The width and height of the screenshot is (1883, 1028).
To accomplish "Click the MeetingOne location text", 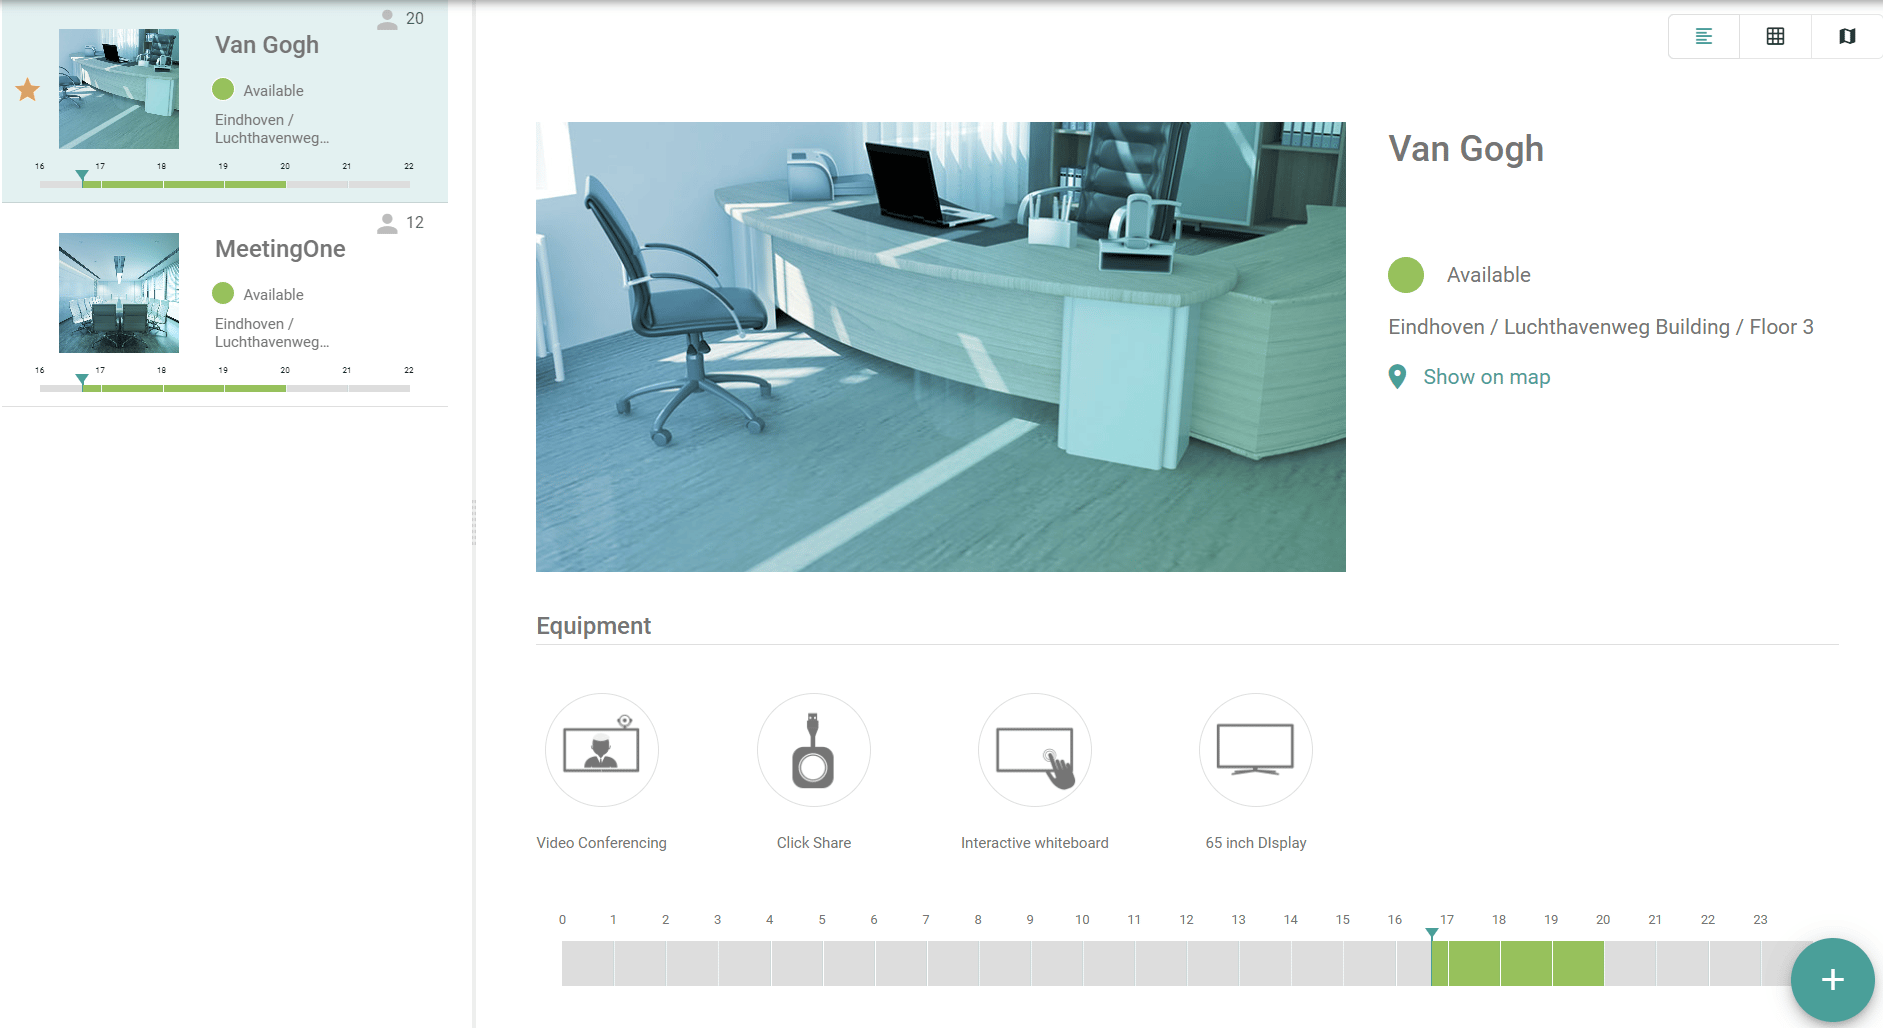I will (272, 333).
